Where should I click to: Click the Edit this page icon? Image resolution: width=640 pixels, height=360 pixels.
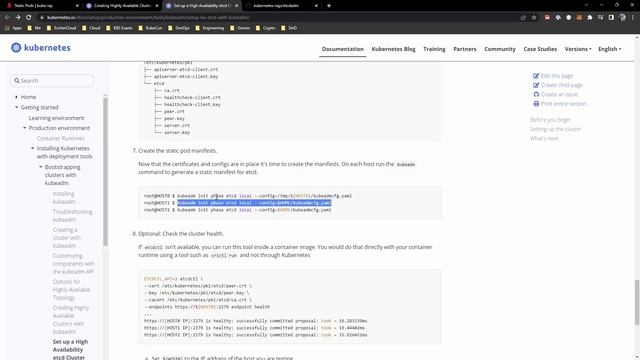(536, 76)
